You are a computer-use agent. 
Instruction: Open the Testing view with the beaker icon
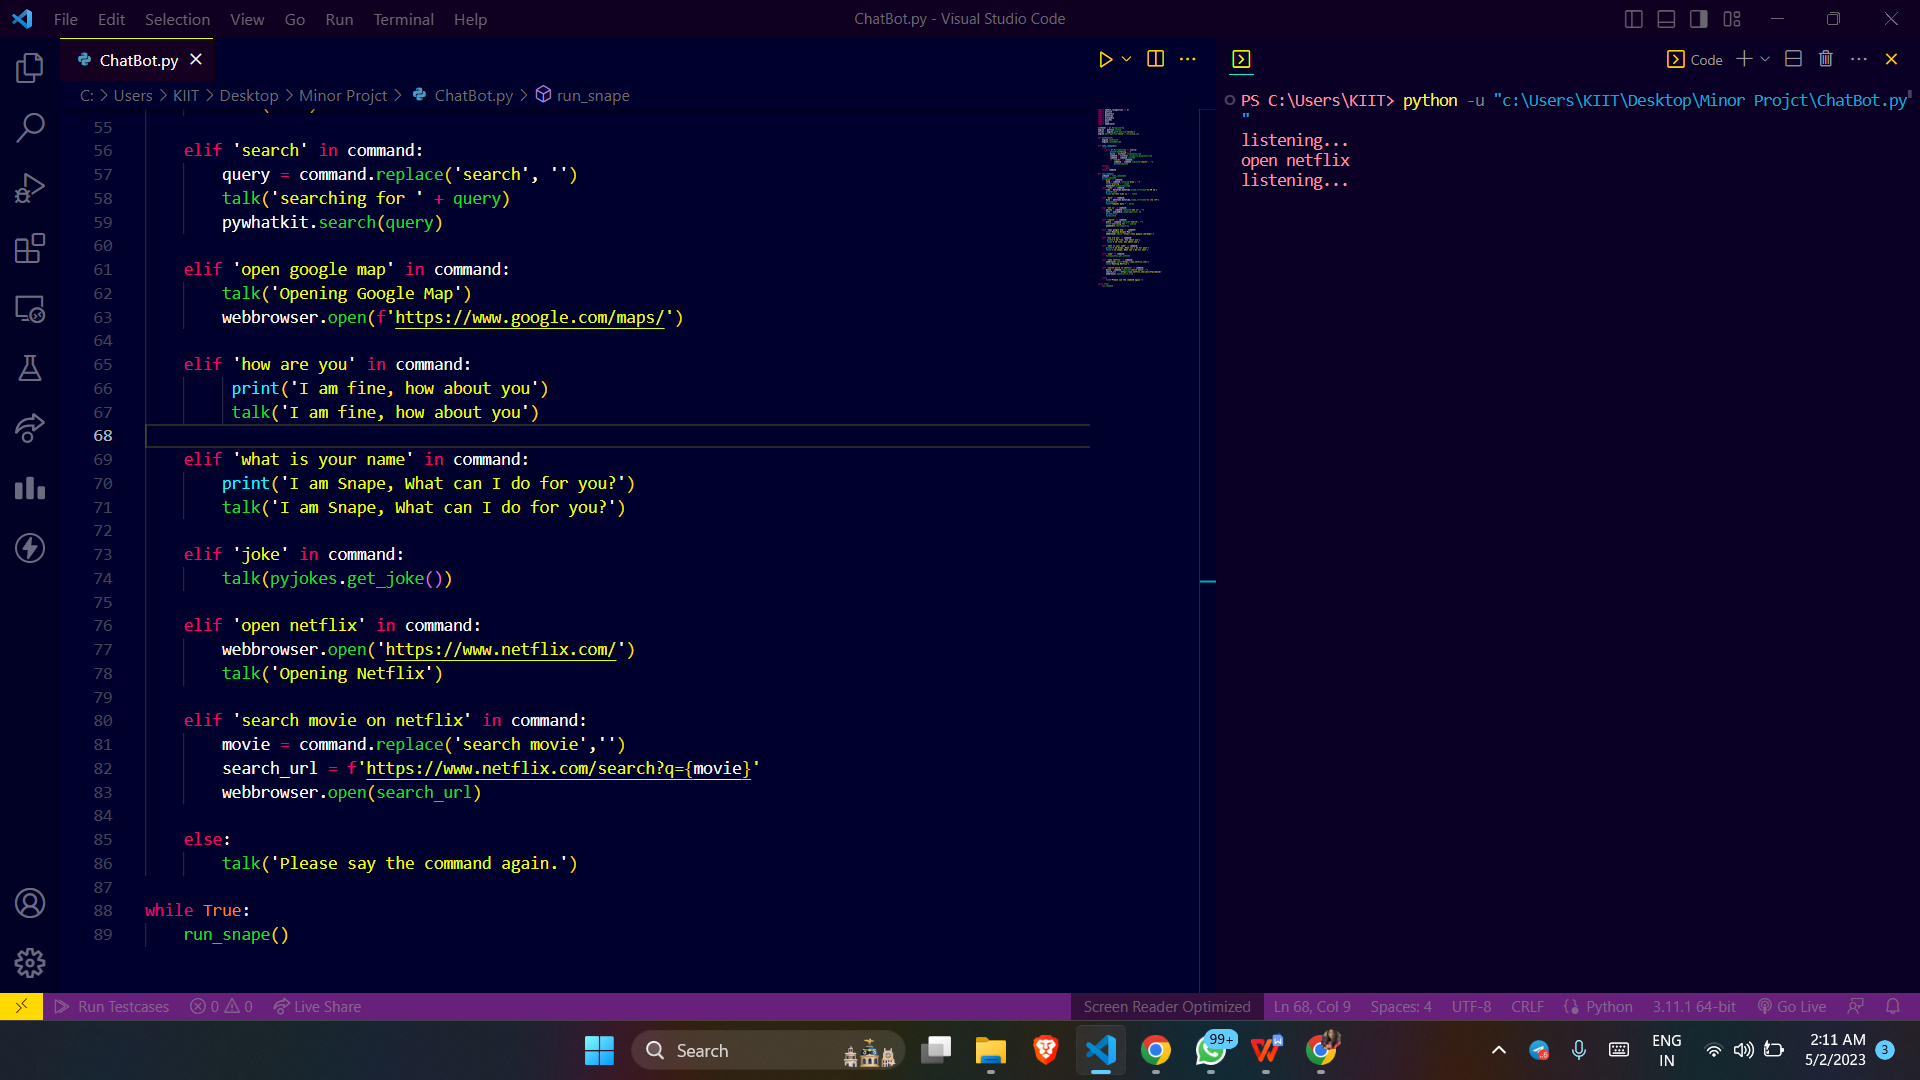tap(30, 367)
